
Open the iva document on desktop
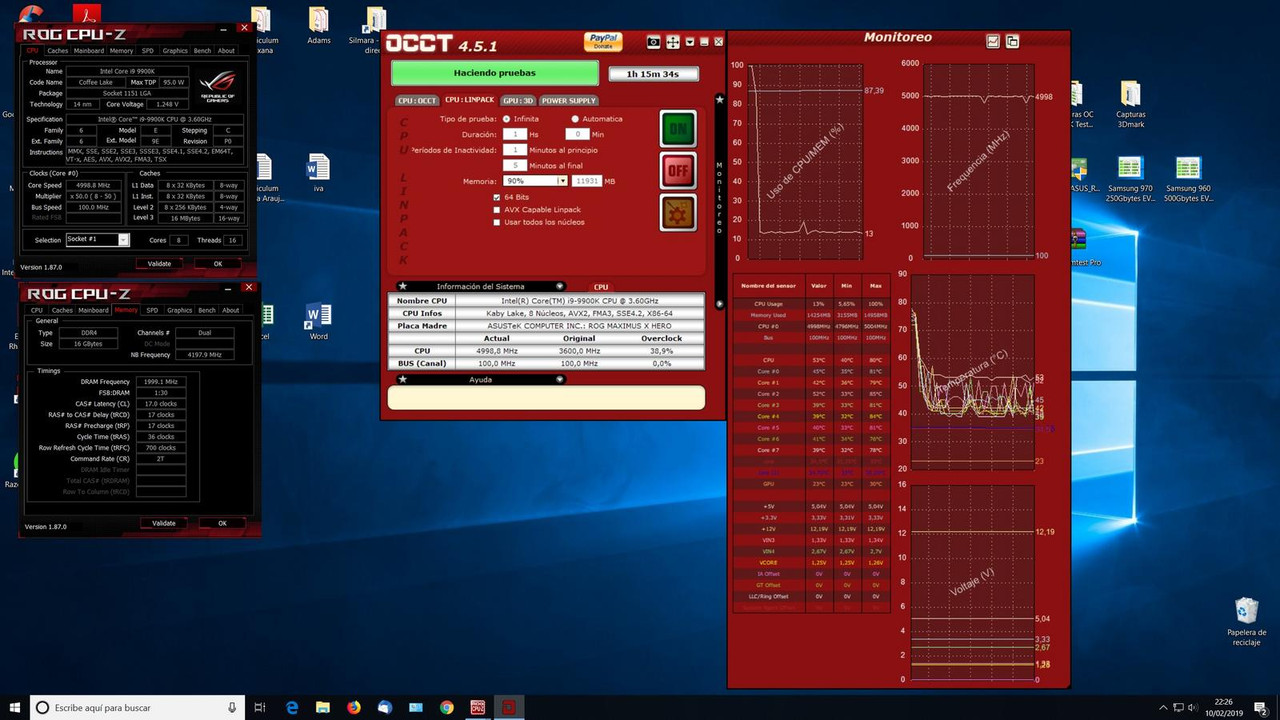click(x=318, y=172)
